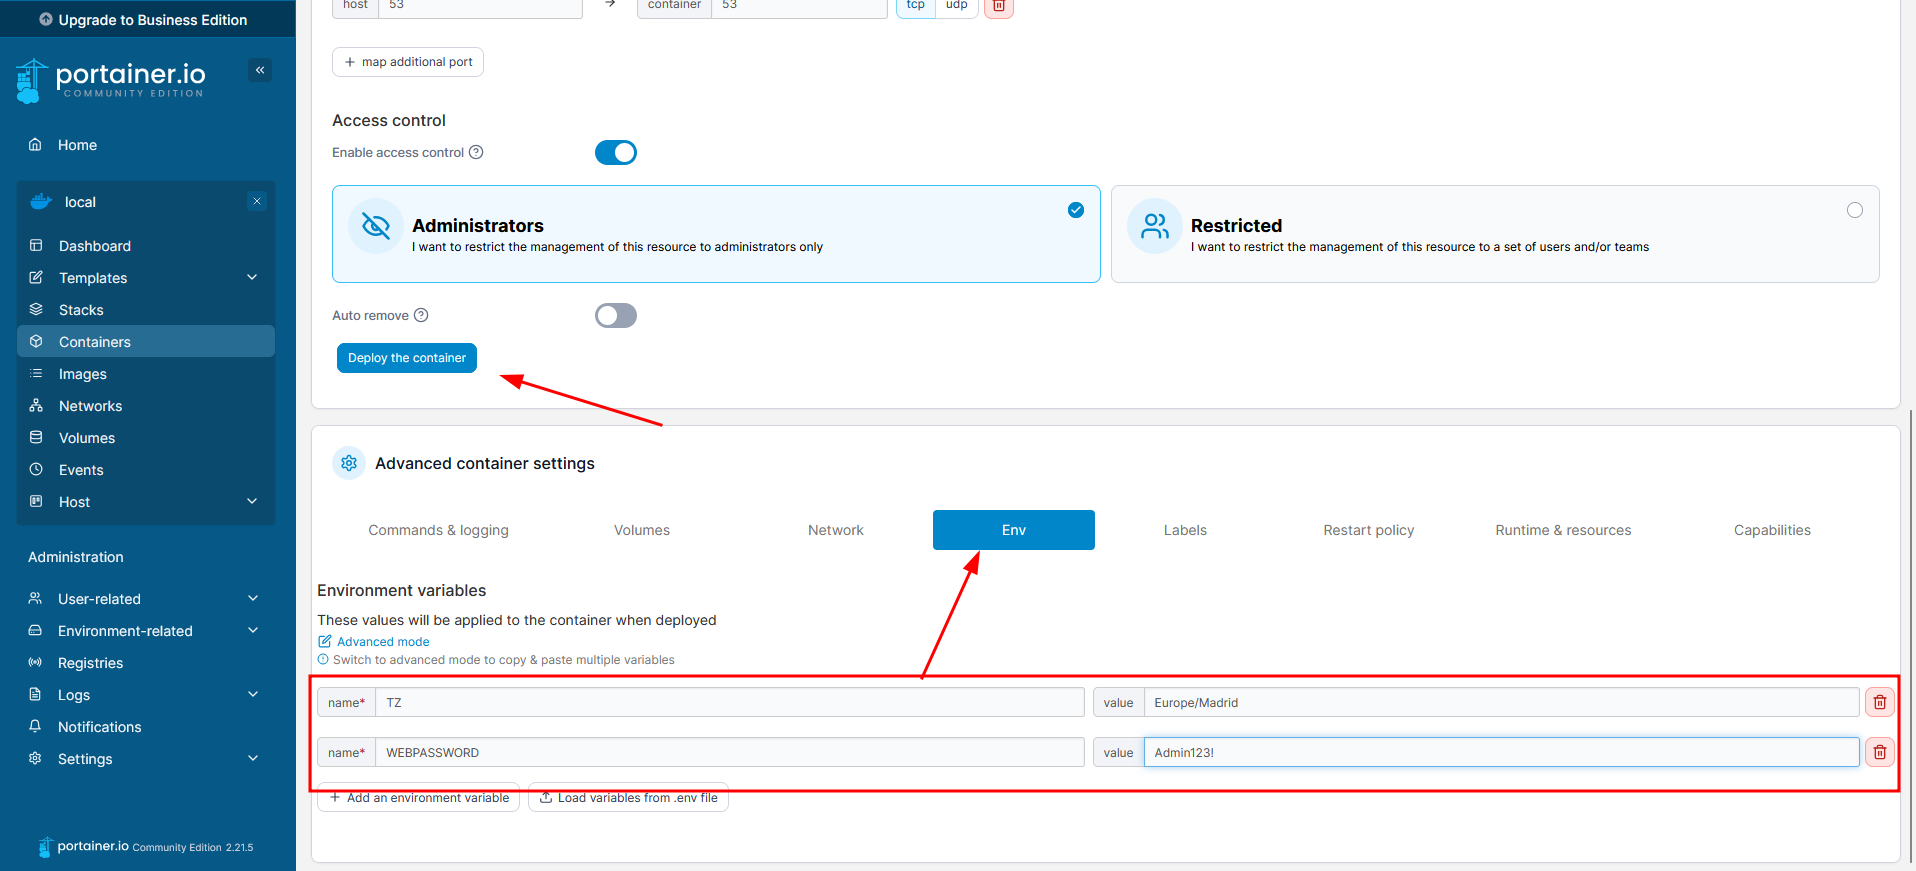Screen dimensions: 1916x871
Task: Select the Restricted access option
Action: pyautogui.click(x=1854, y=210)
